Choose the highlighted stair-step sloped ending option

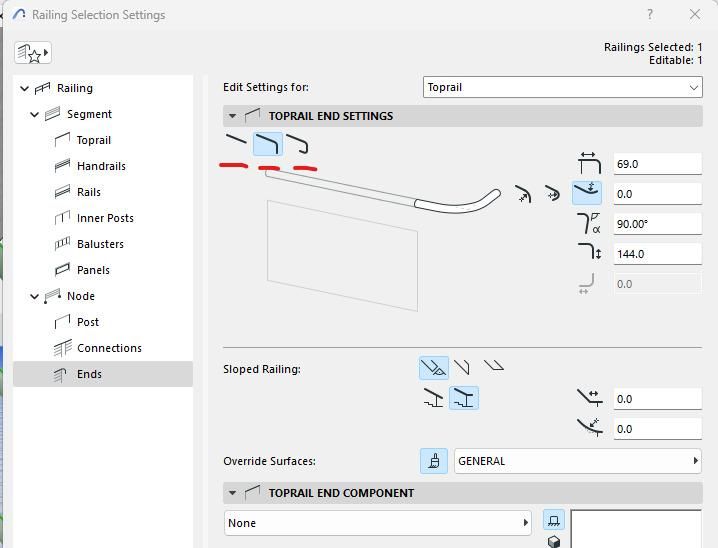coord(464,397)
